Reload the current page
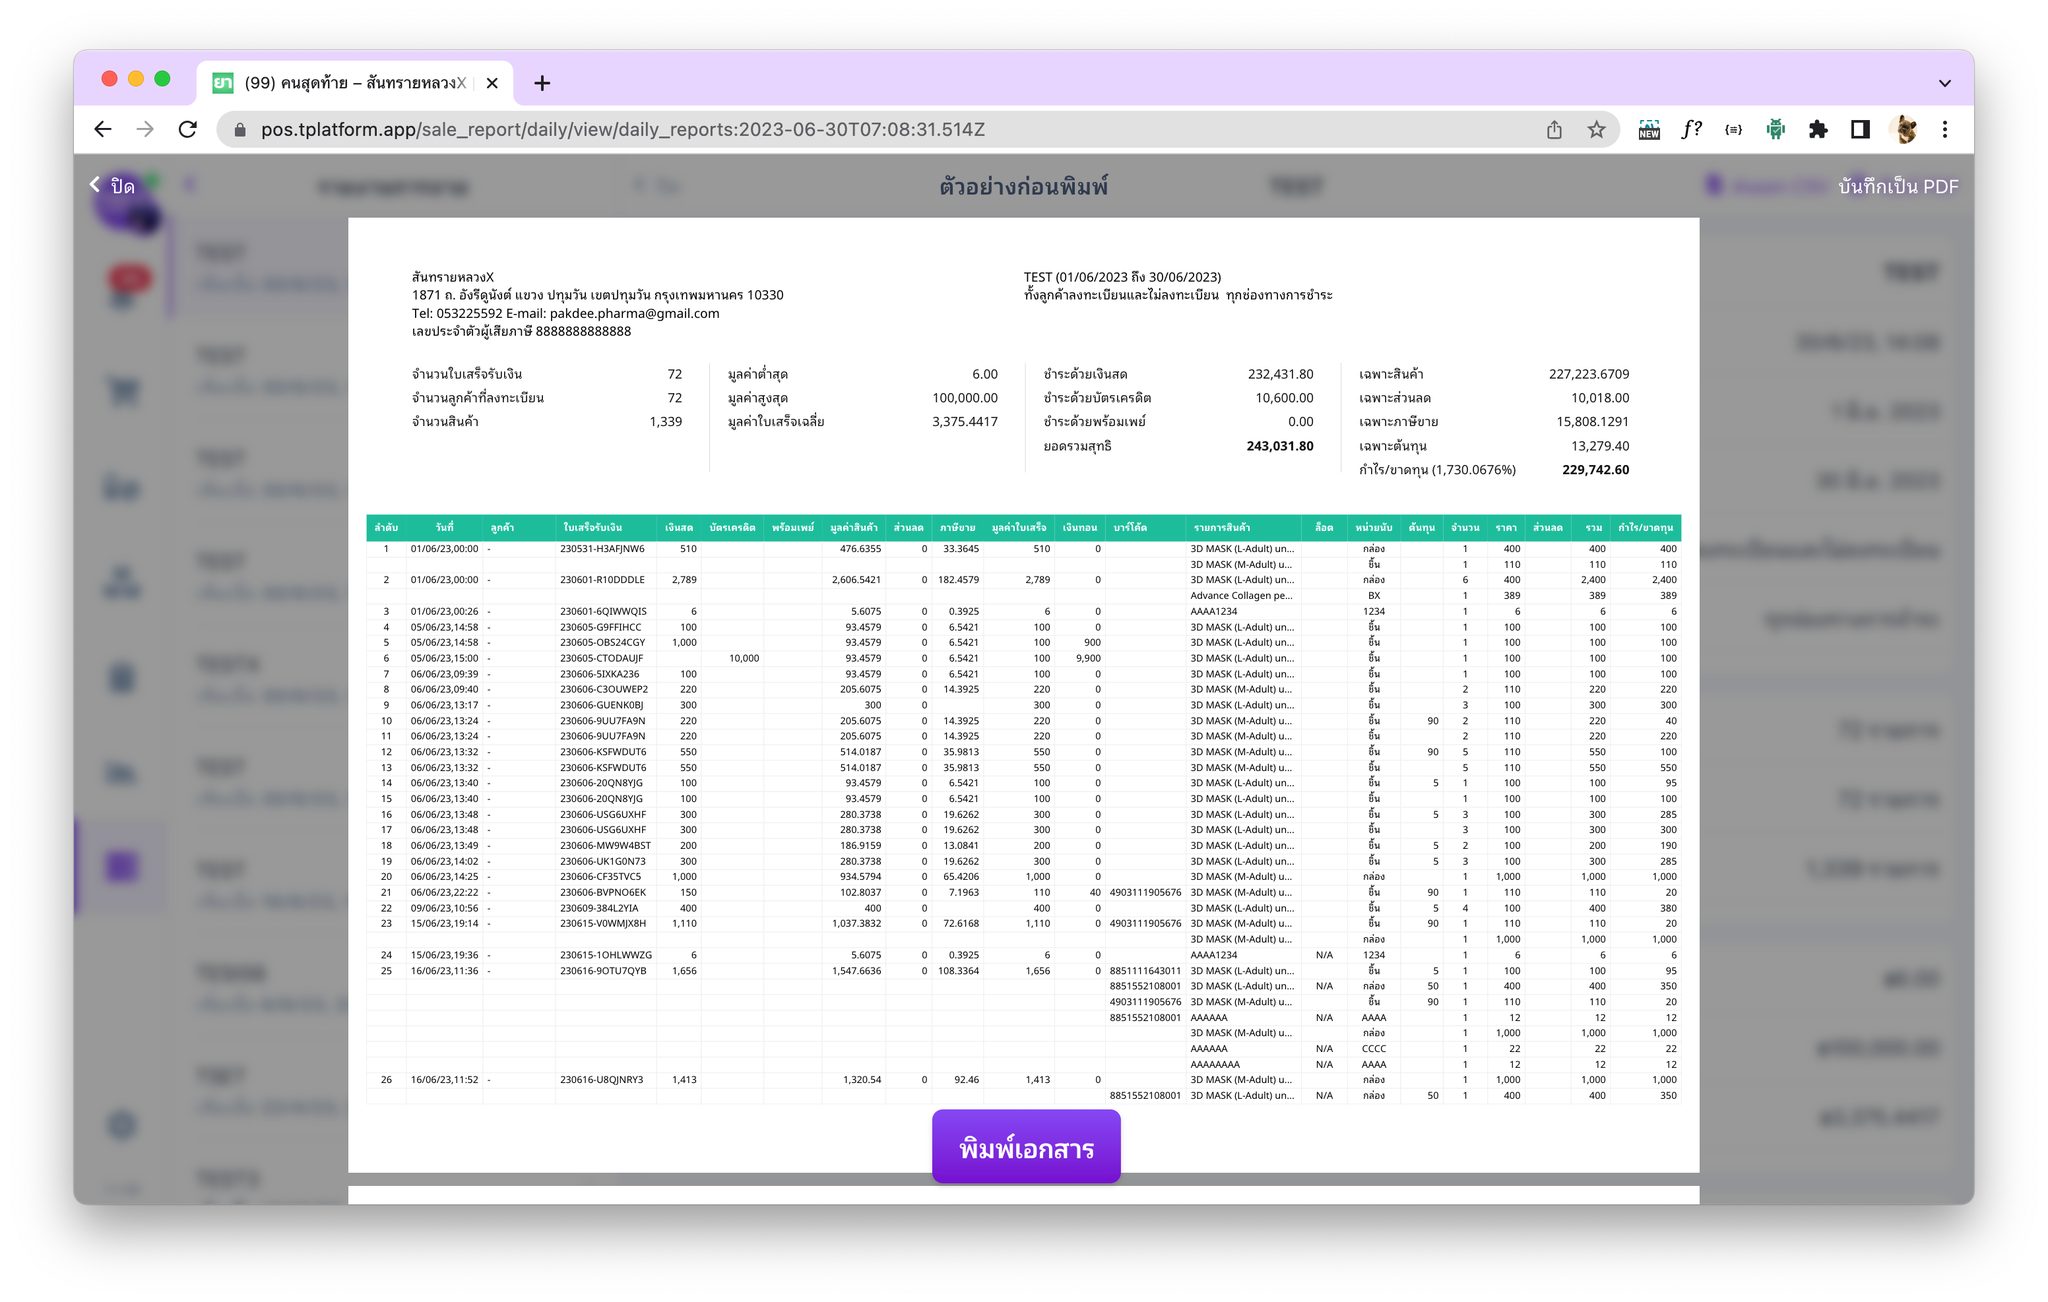Screen dimensions: 2048x1302 coord(188,129)
